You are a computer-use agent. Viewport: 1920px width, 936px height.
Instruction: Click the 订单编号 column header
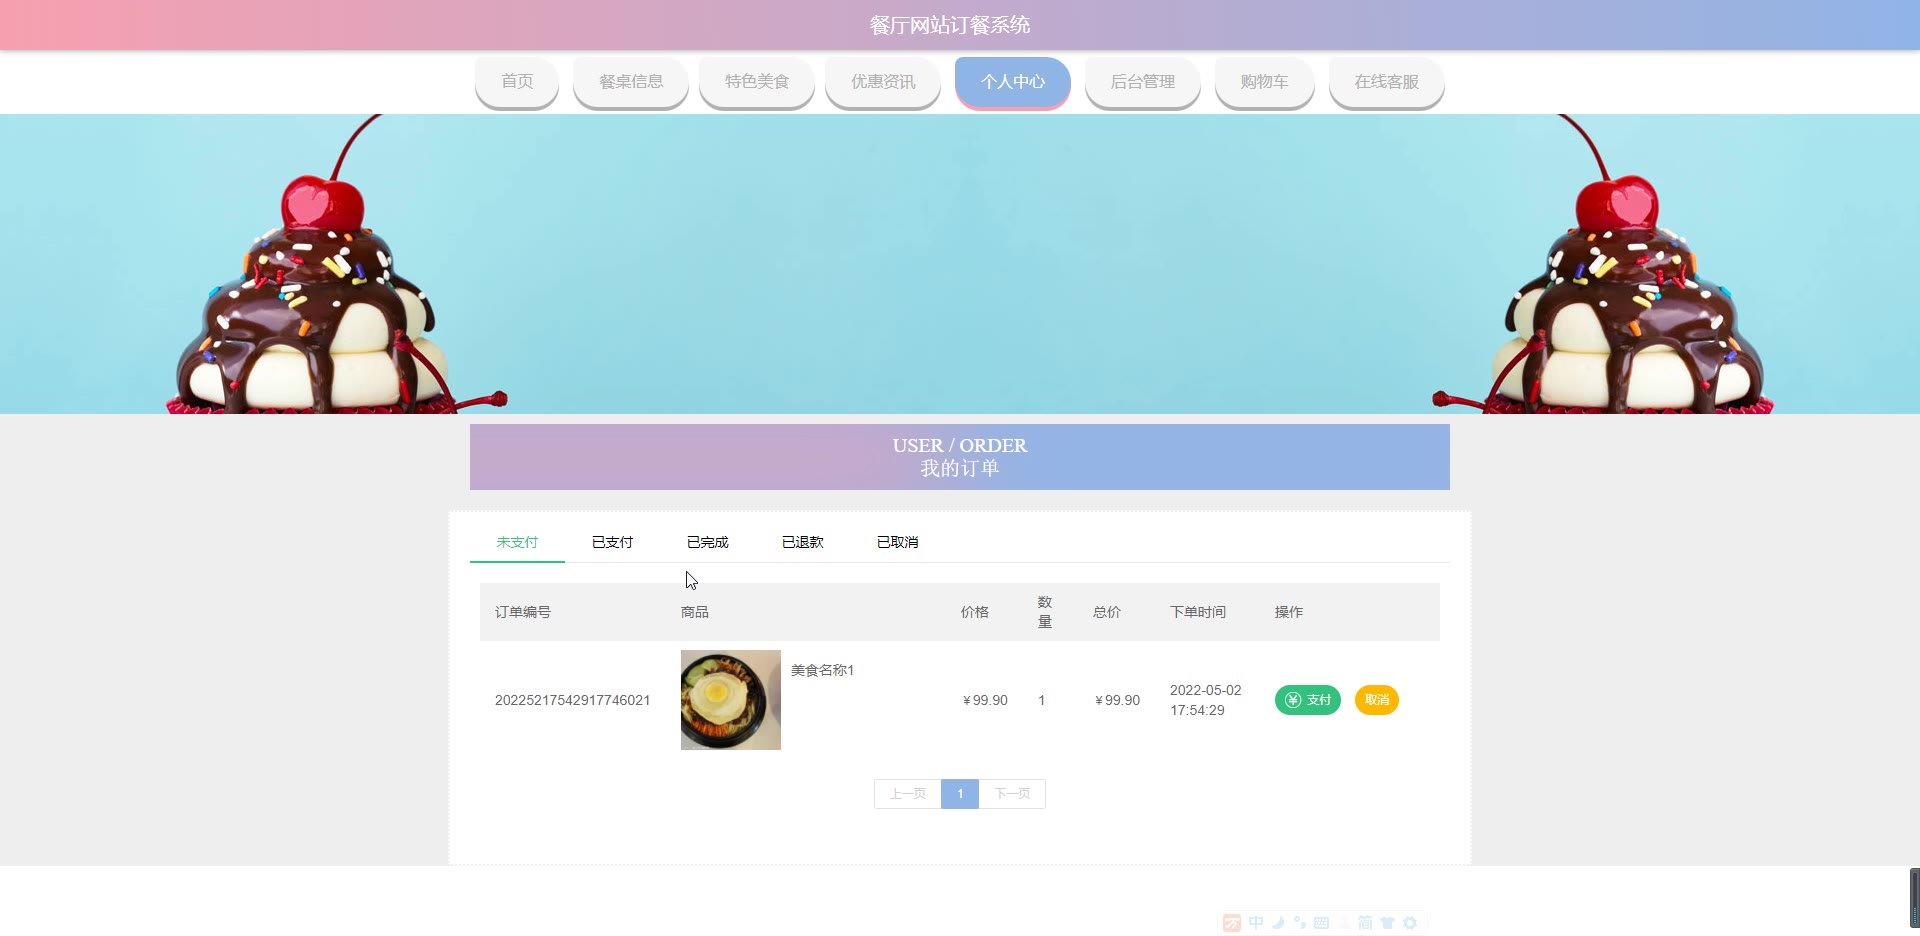click(x=523, y=612)
